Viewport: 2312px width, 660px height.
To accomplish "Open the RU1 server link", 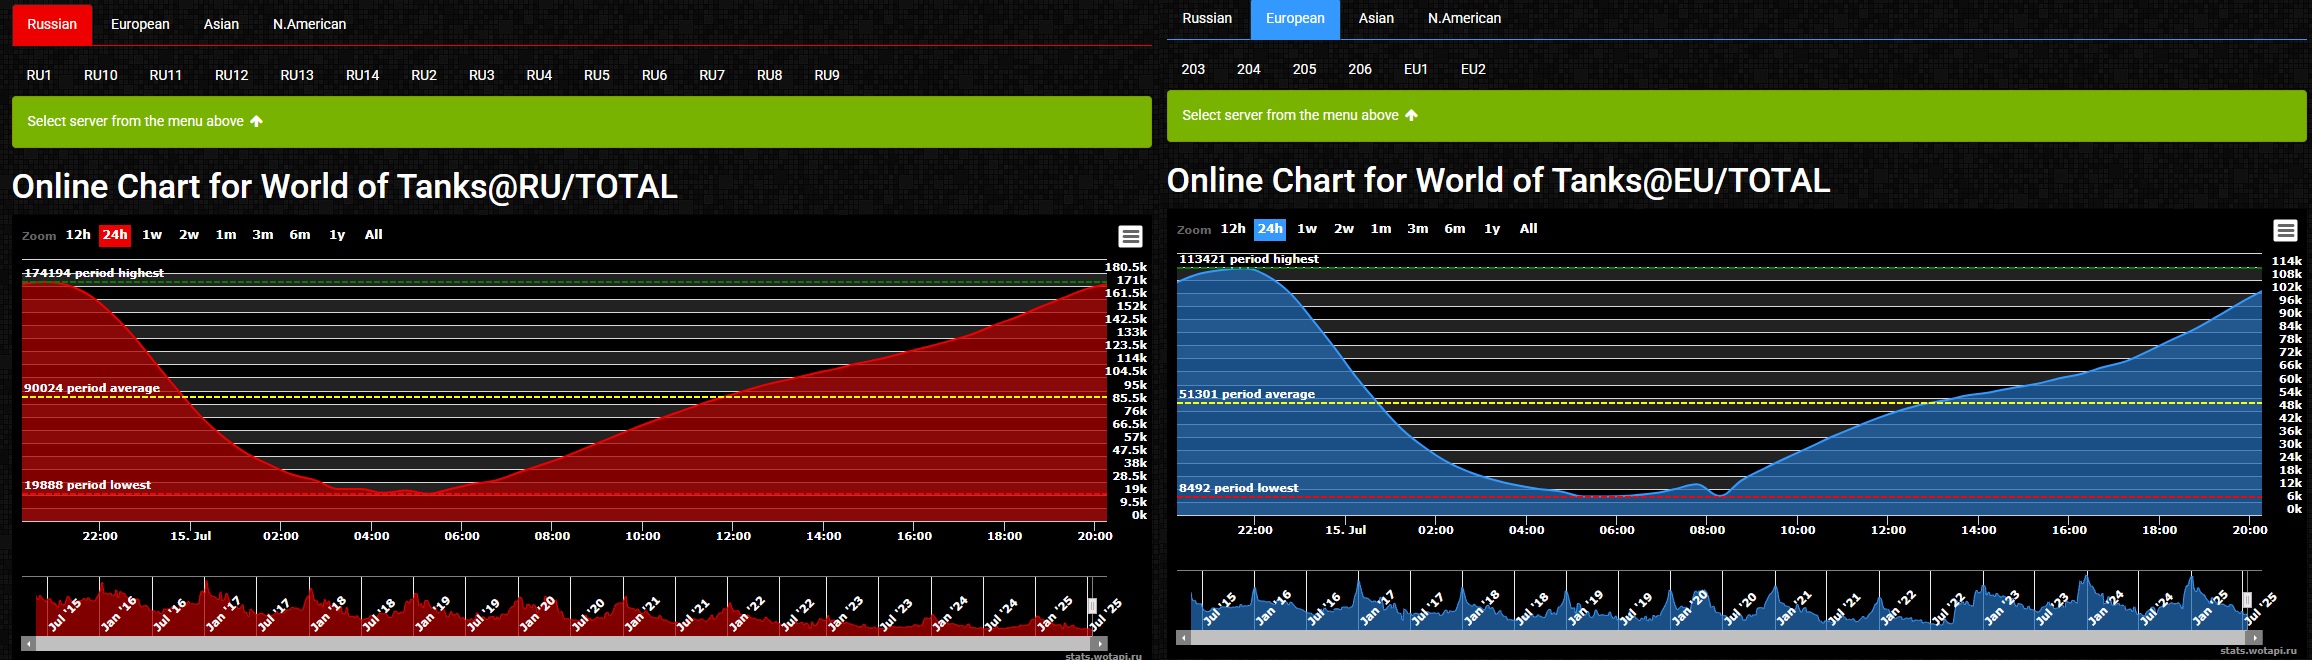I will tap(39, 75).
